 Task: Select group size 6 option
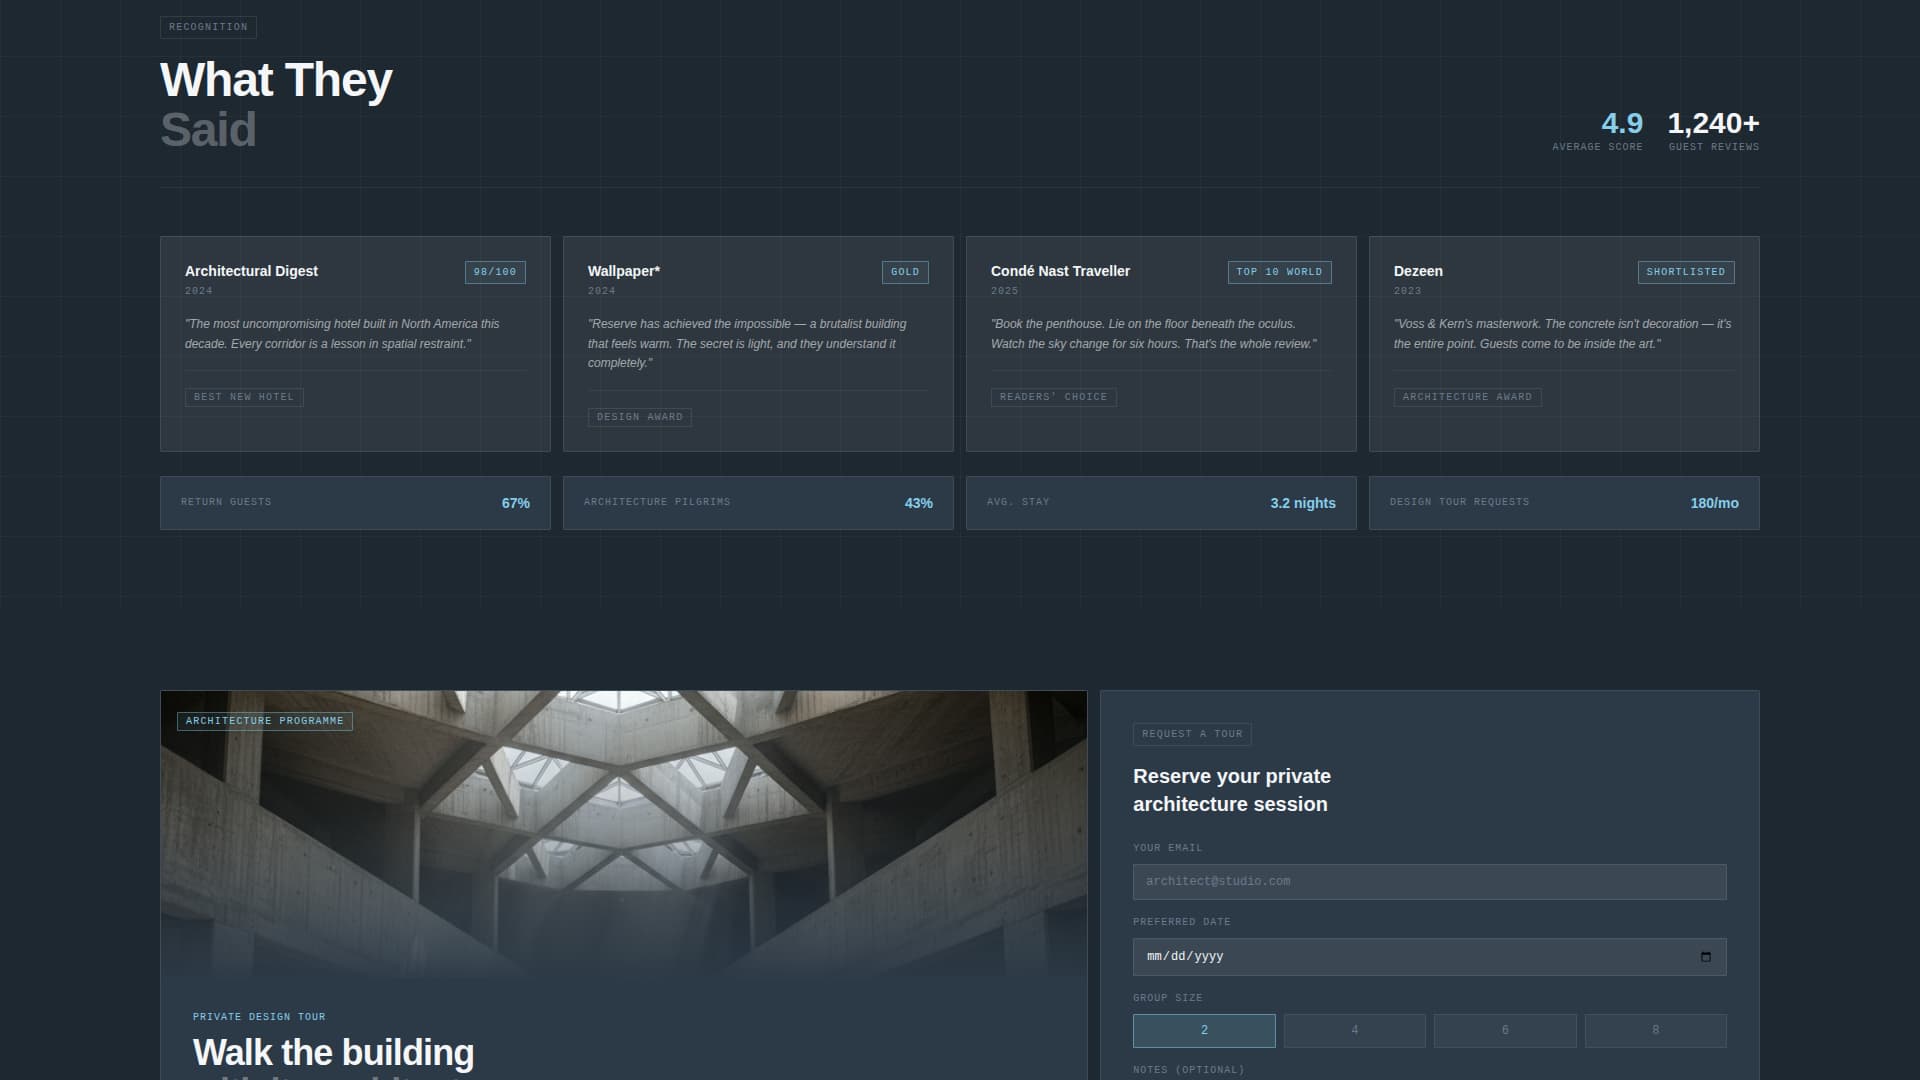(1505, 1029)
